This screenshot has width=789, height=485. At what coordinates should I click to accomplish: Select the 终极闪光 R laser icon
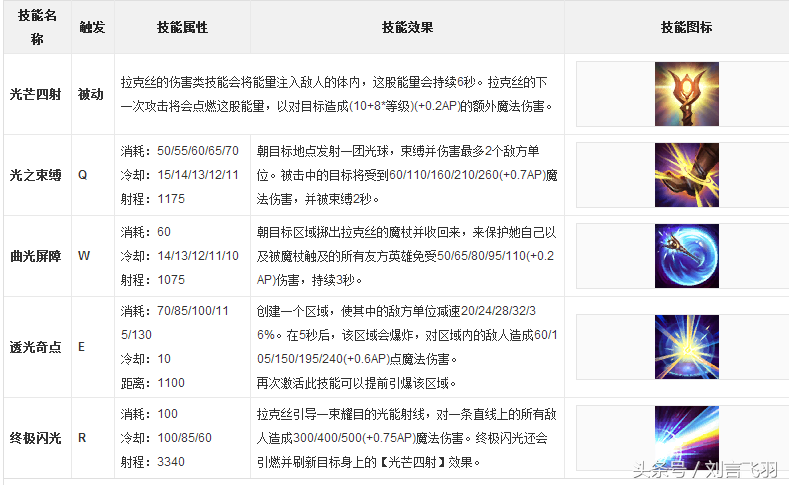pyautogui.click(x=686, y=438)
